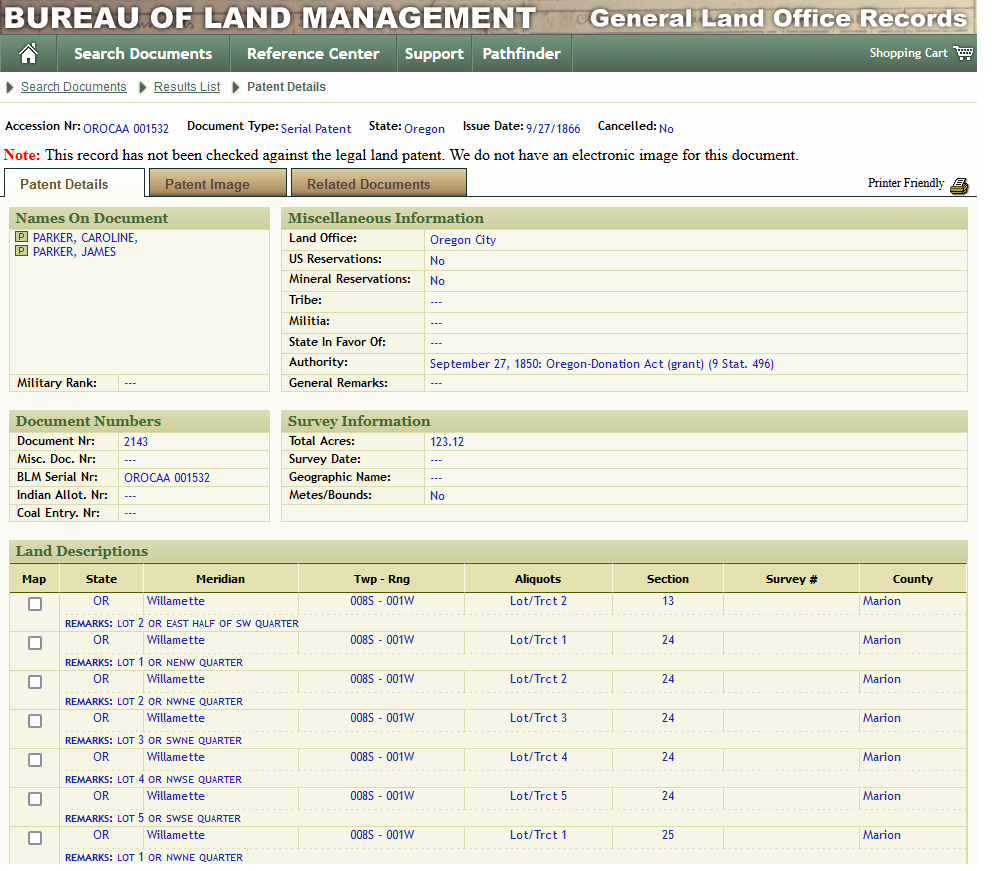
Task: Click the Oregon-Donation Act authority text
Action: tap(602, 364)
